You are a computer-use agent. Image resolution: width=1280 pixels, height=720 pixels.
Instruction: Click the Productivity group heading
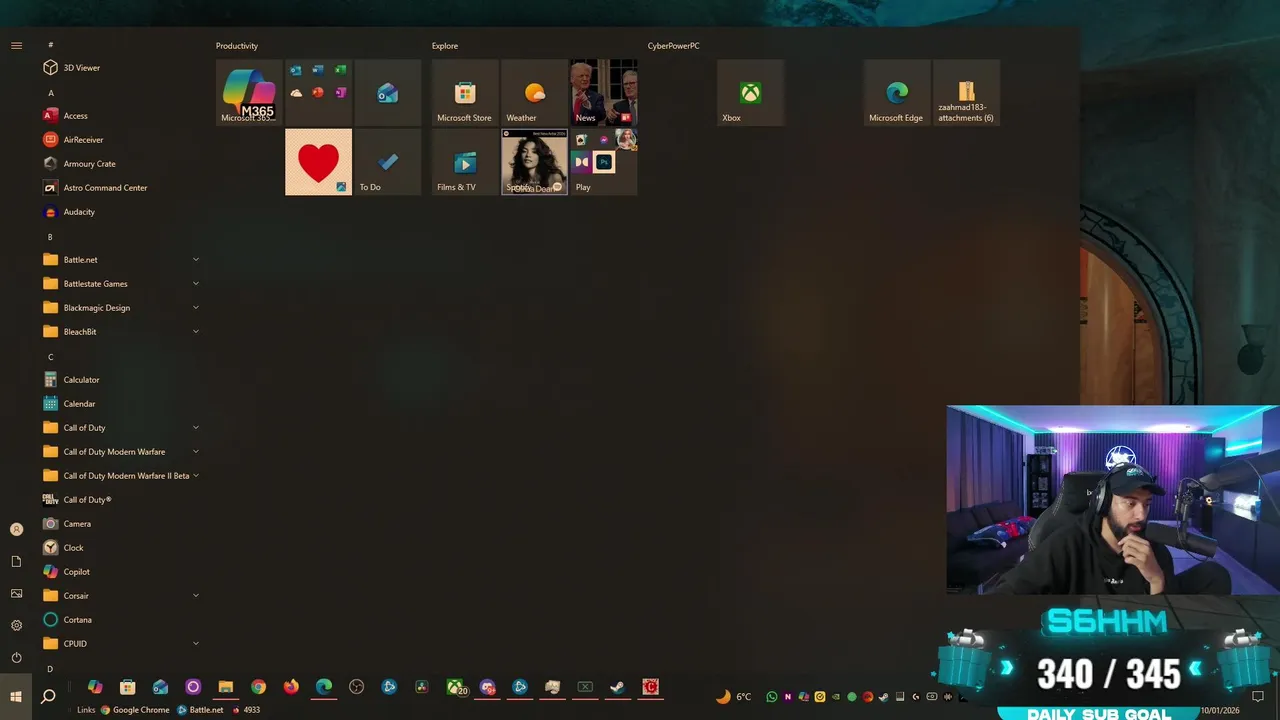point(237,46)
